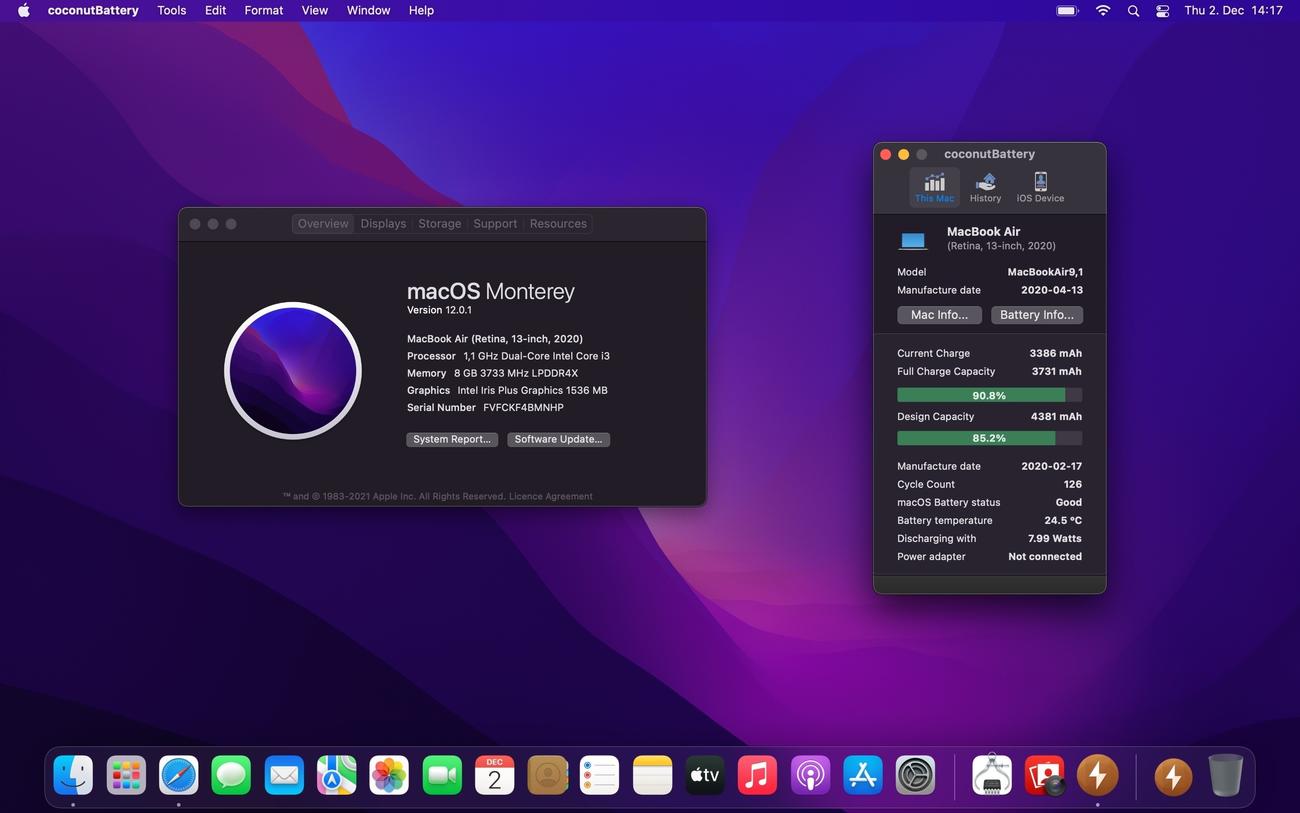The height and width of the screenshot is (813, 1300).
Task: Open the Edit menu
Action: click(215, 10)
